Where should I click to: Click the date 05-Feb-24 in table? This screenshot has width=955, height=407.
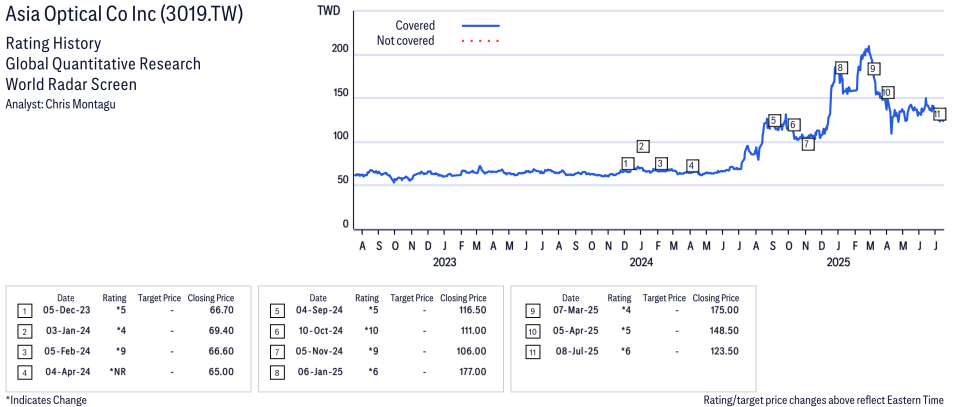[66, 352]
